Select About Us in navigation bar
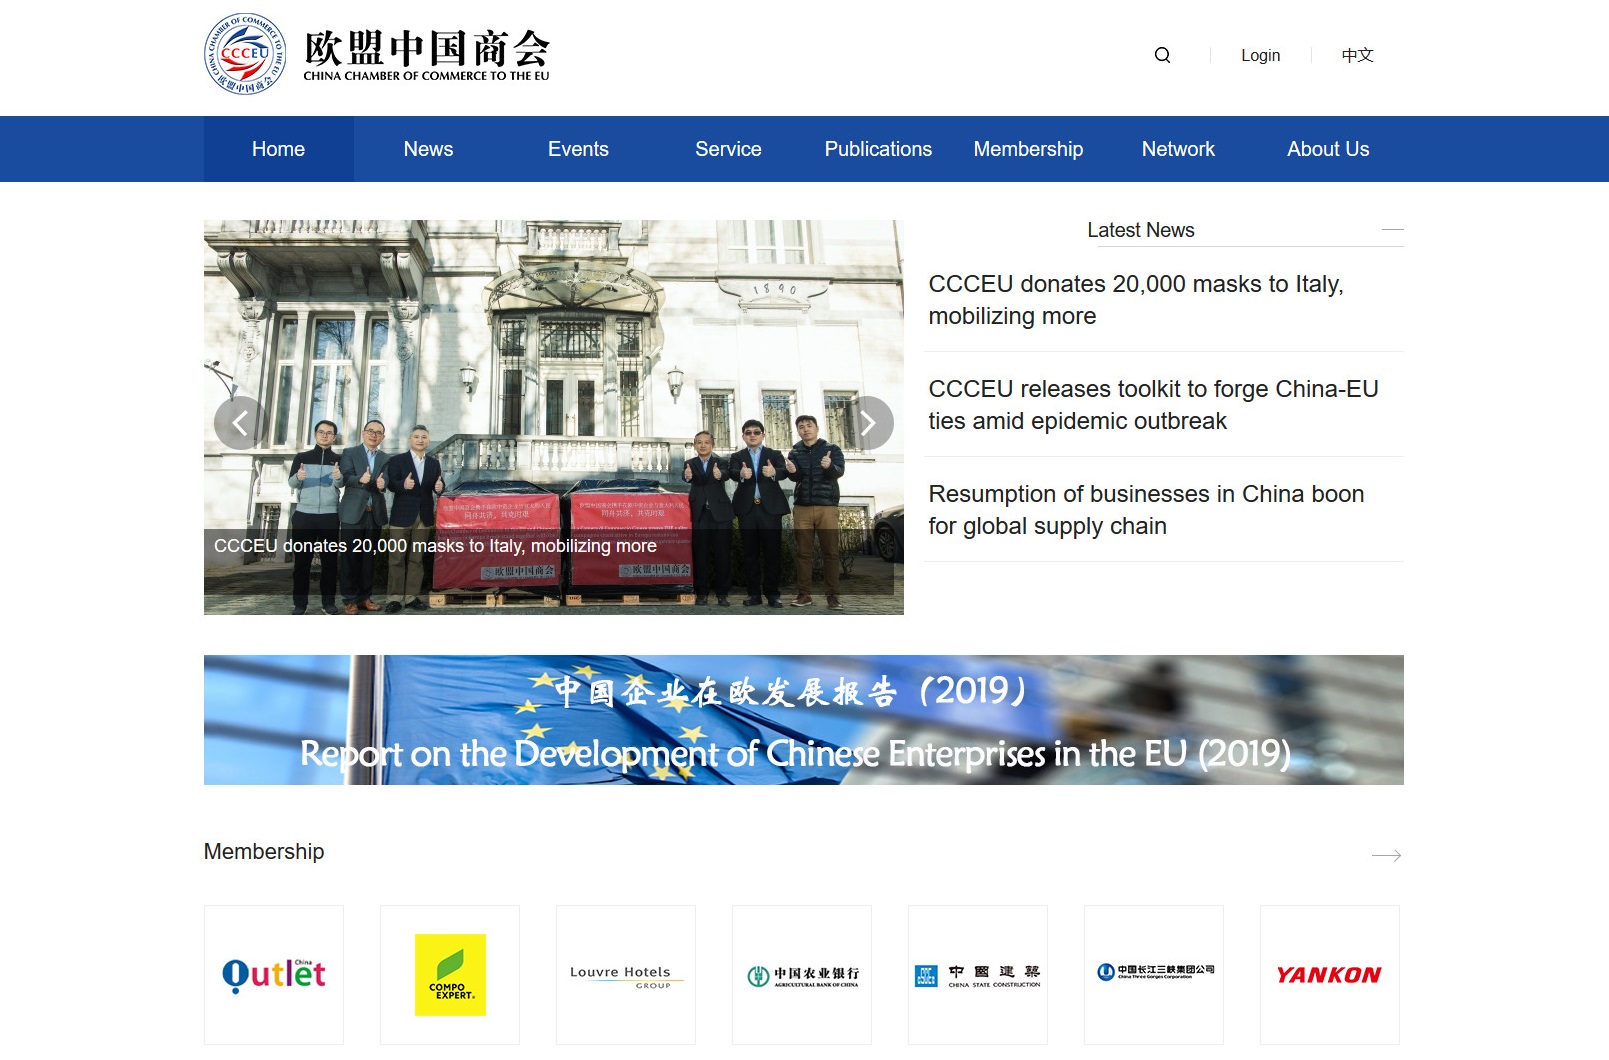1609x1060 pixels. [x=1328, y=149]
